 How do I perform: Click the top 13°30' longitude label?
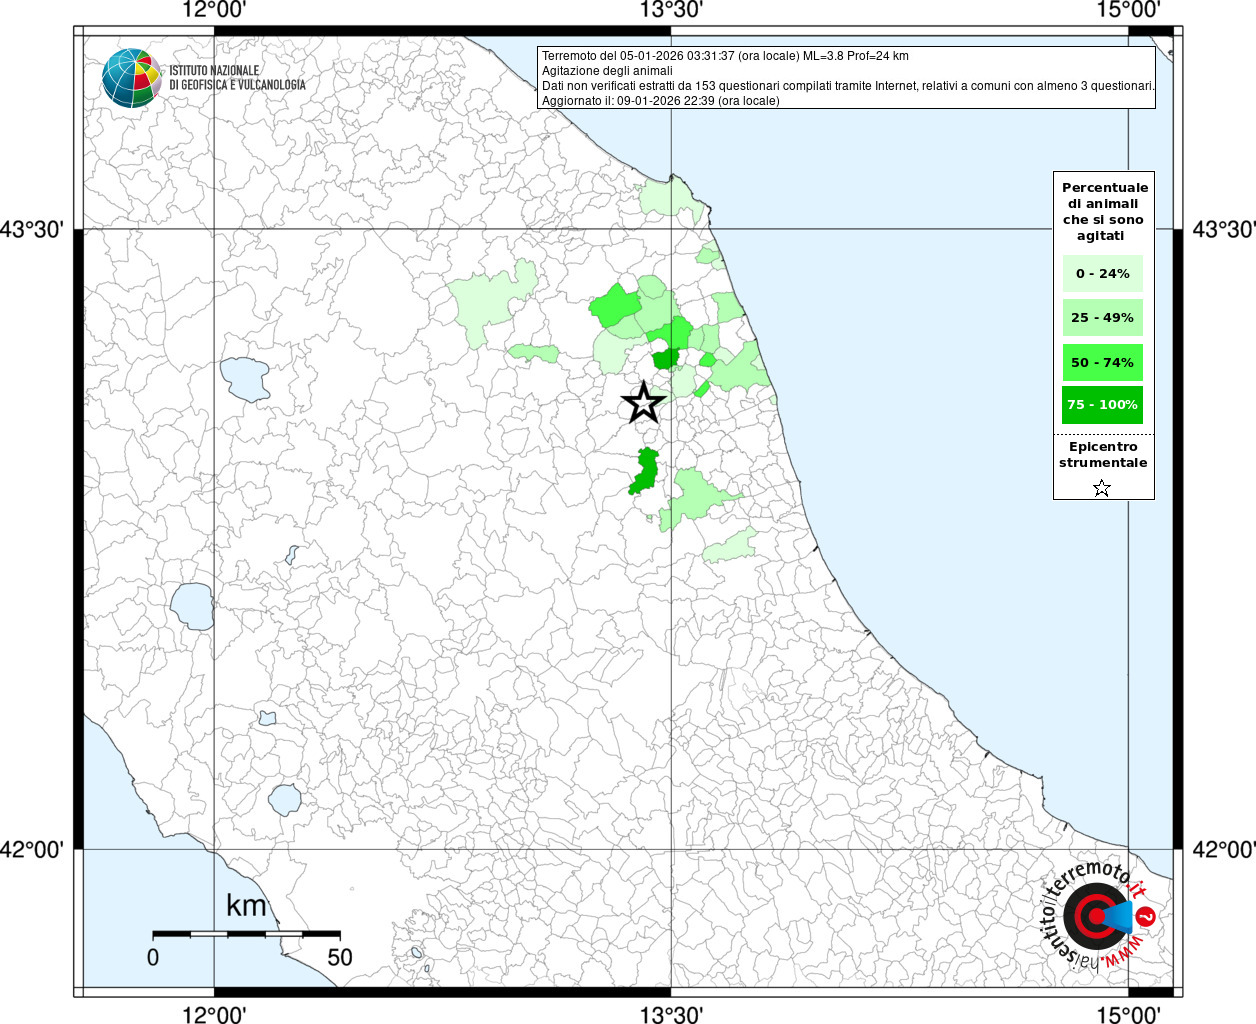671,11
